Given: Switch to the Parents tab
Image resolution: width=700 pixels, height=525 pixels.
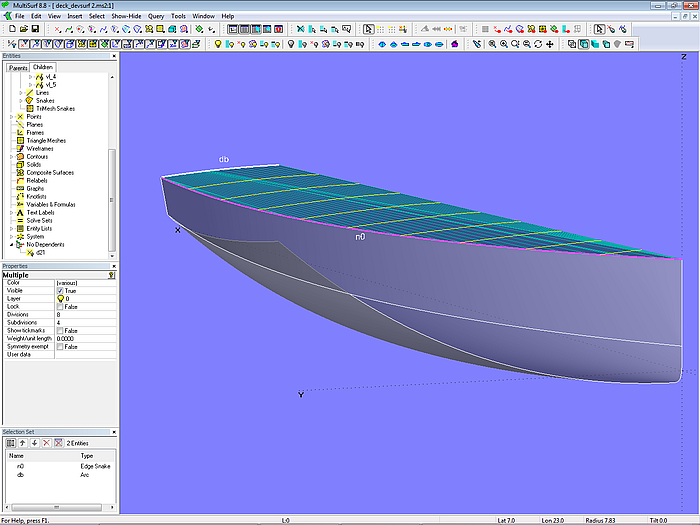Looking at the screenshot, I should pos(18,68).
